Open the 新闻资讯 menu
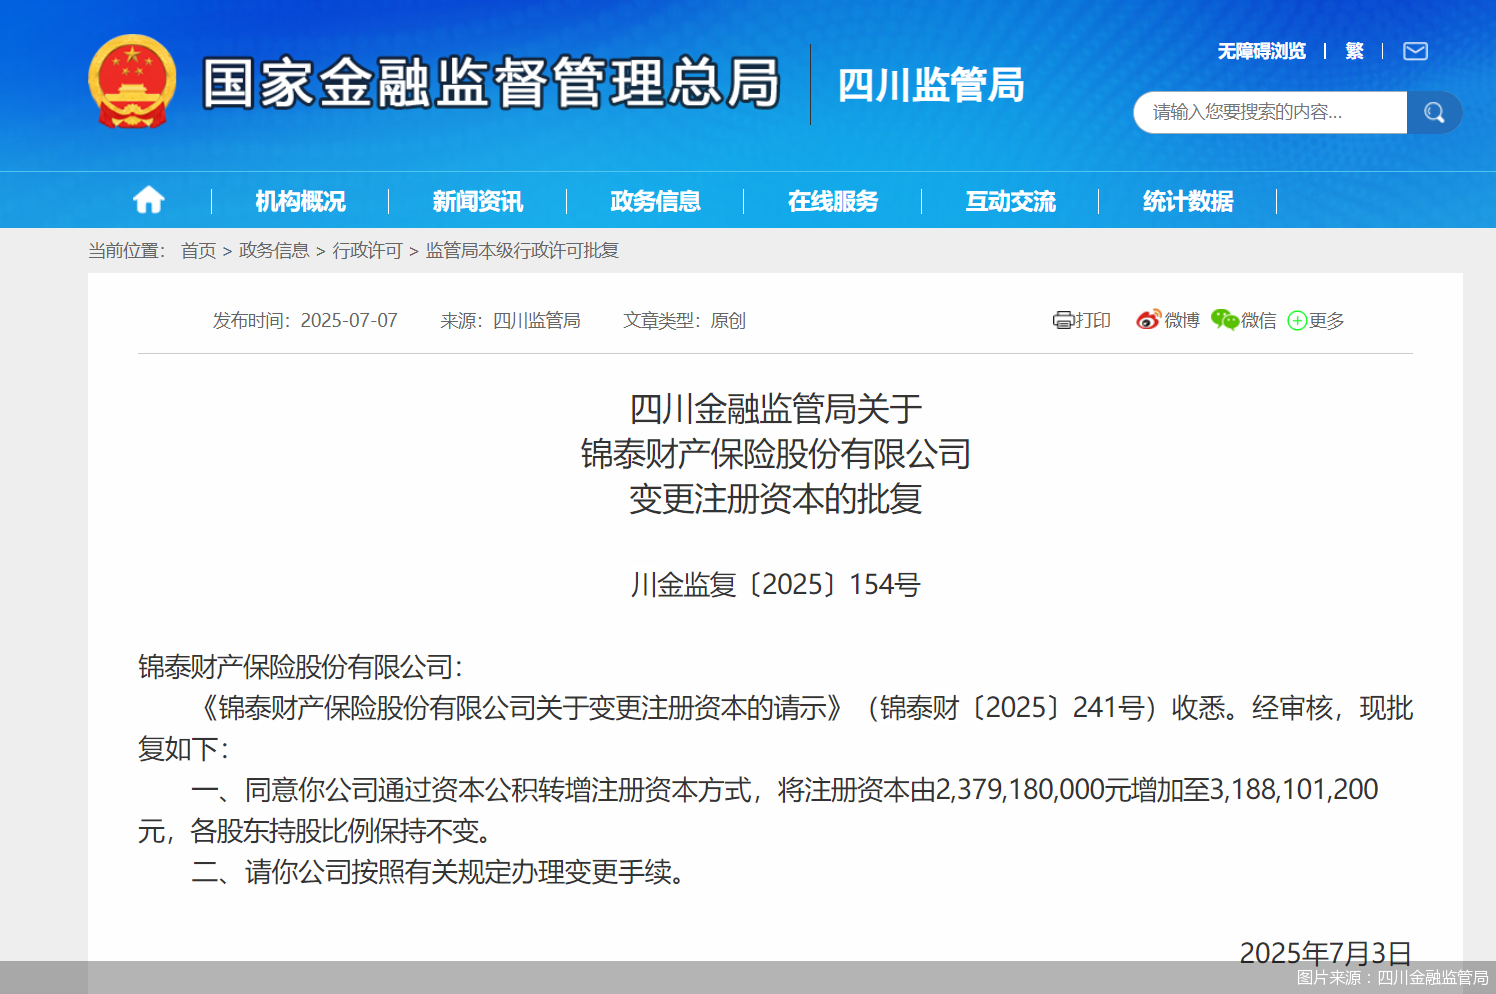The width and height of the screenshot is (1496, 994). pos(478,201)
